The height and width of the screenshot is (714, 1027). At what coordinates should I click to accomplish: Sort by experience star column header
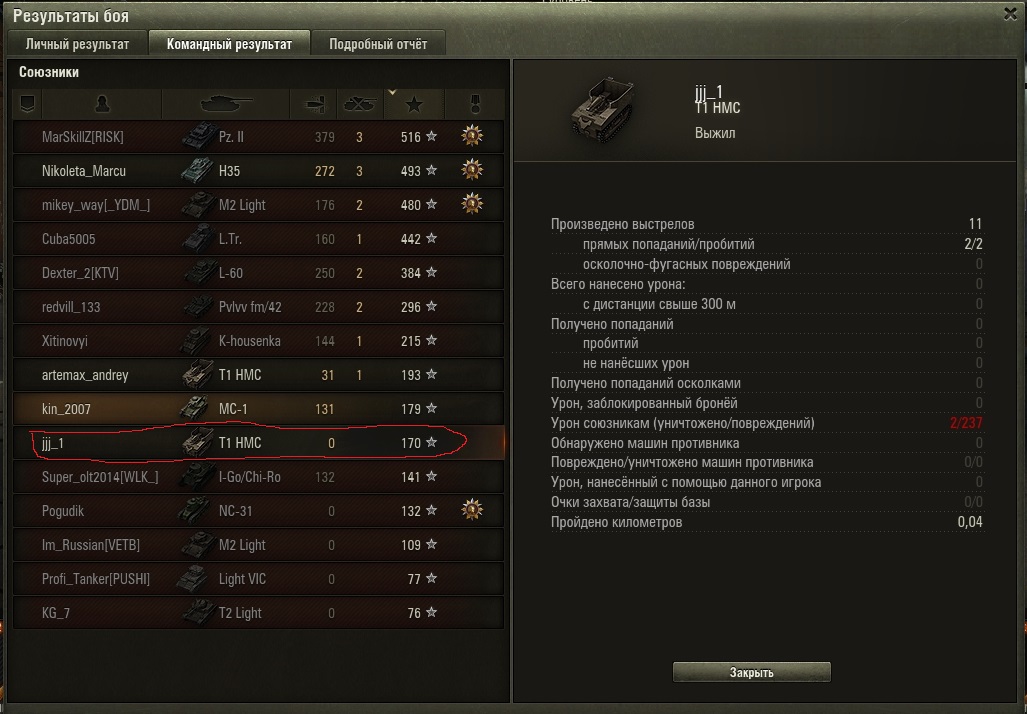(414, 103)
